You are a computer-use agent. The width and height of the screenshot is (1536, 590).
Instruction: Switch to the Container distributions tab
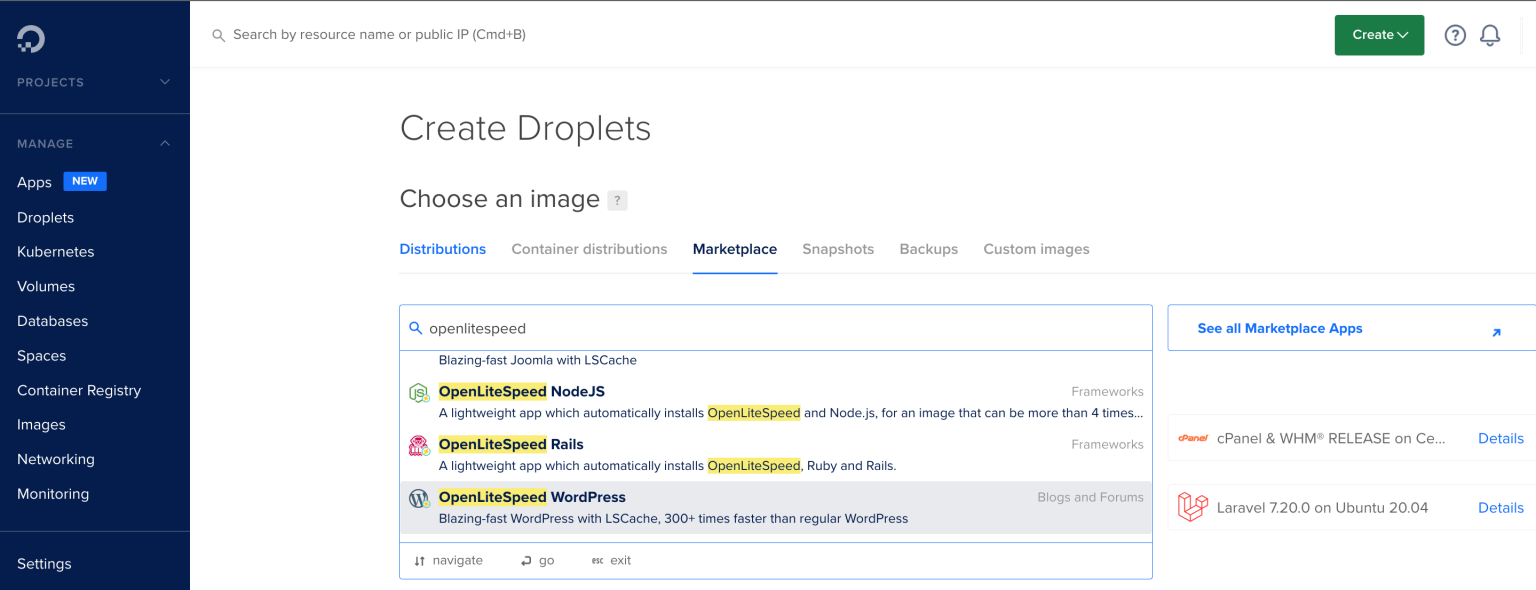pos(589,249)
